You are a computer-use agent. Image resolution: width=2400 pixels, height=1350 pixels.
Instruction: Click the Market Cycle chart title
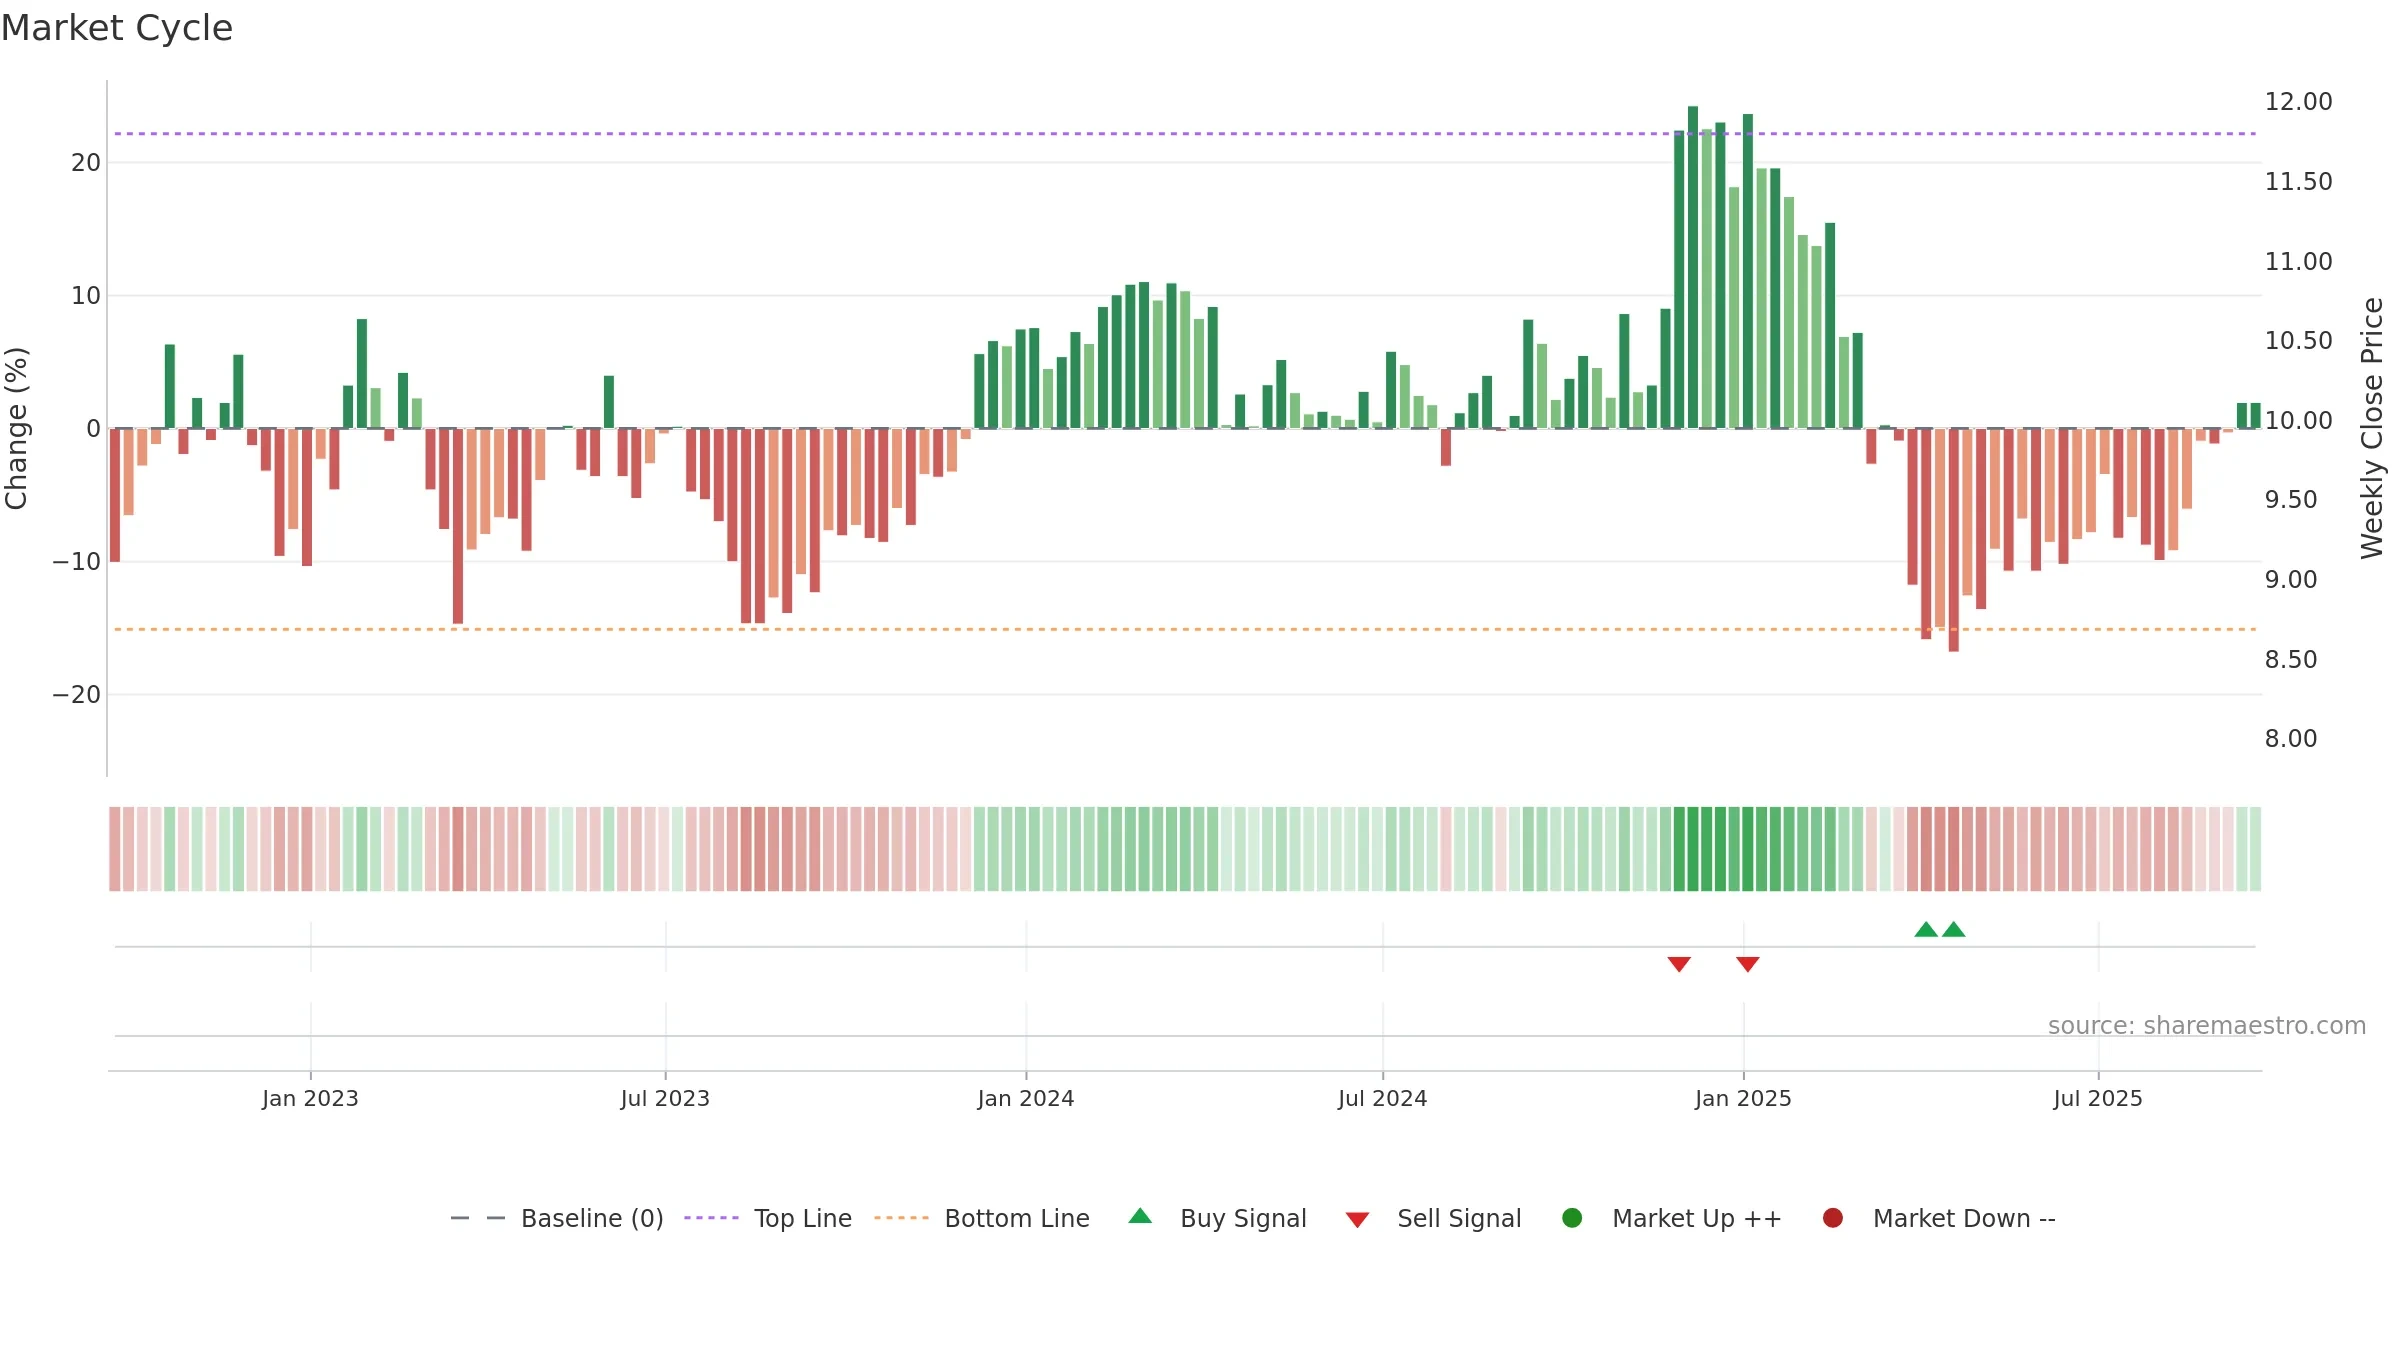pyautogui.click(x=117, y=28)
